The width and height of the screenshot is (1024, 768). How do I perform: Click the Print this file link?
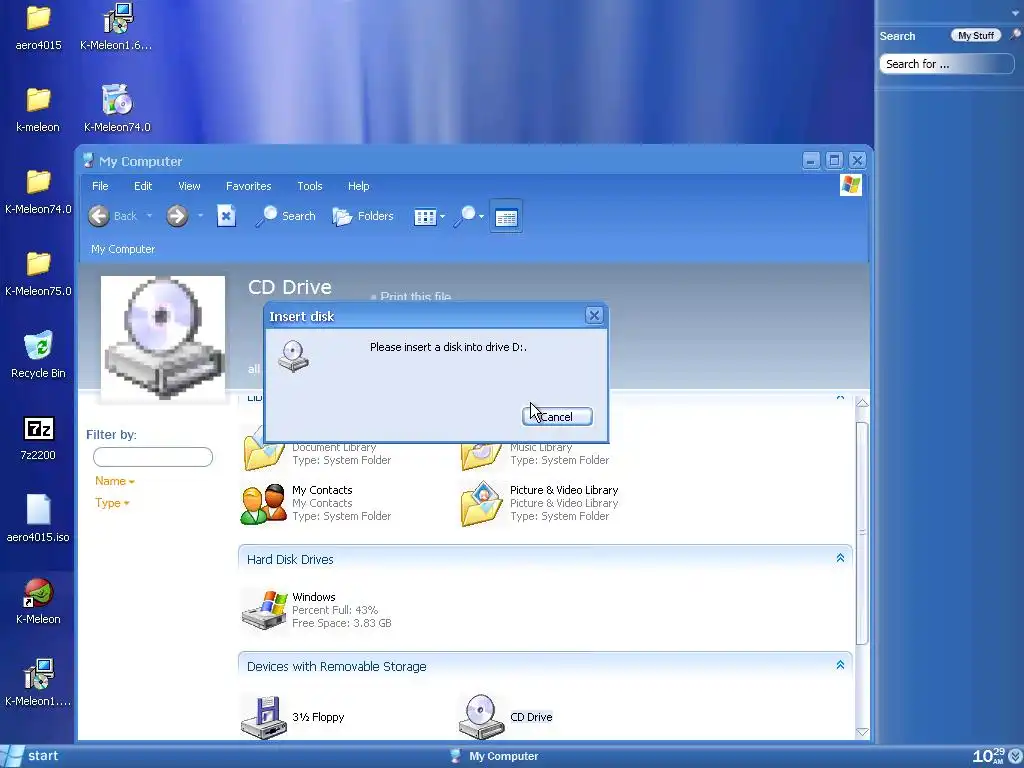(x=415, y=296)
